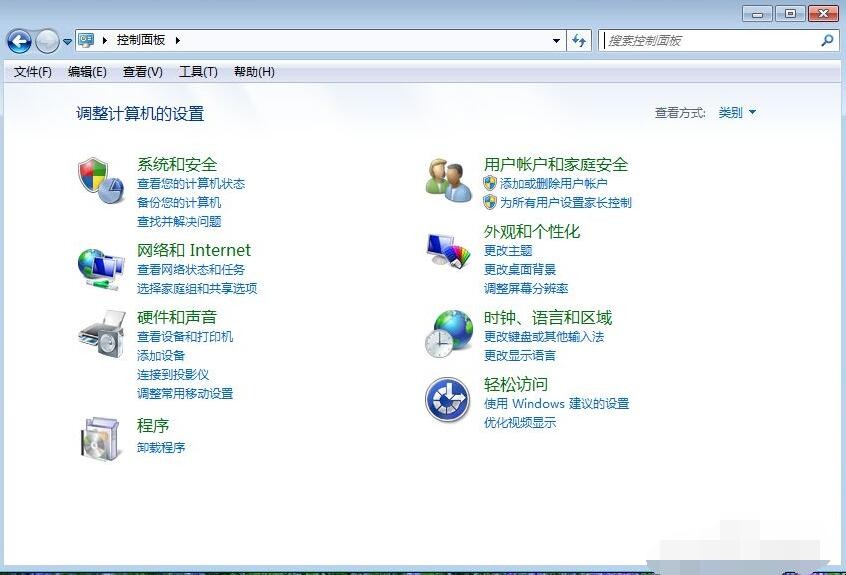Click 选择家庭组和共享选项 link
The image size is (846, 575).
(x=196, y=289)
